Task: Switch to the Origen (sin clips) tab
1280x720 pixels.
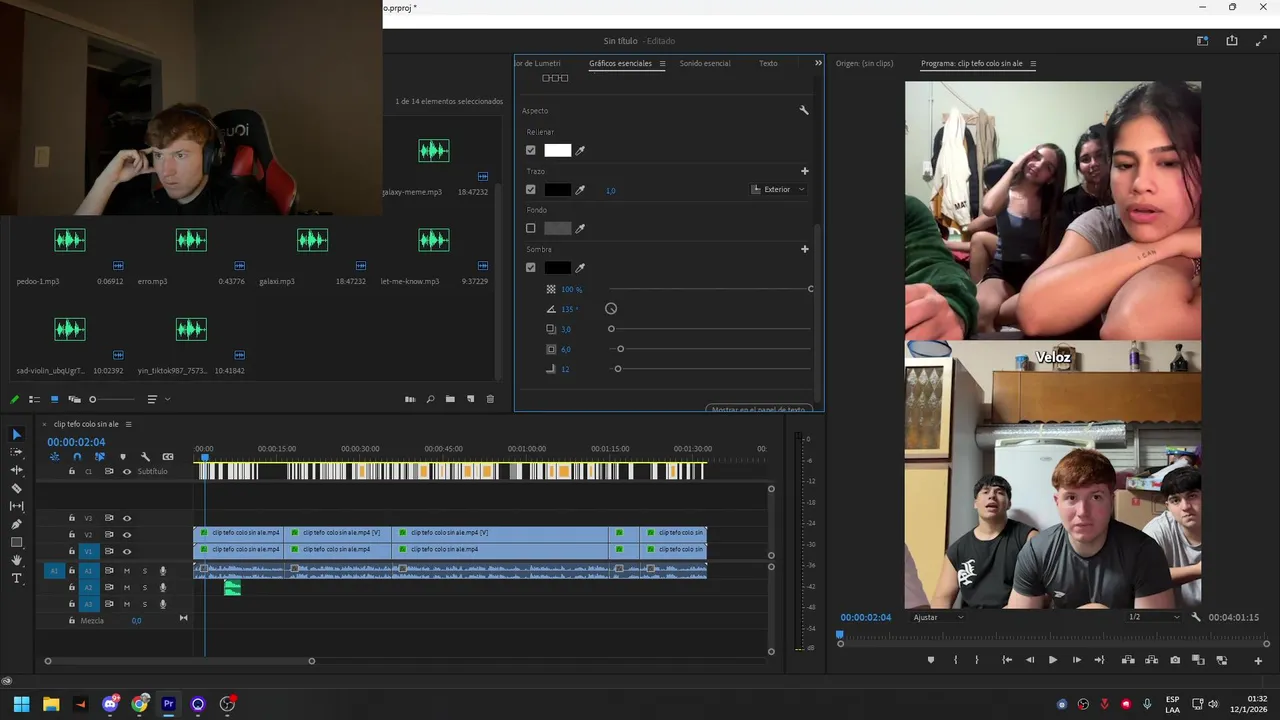Action: point(864,63)
